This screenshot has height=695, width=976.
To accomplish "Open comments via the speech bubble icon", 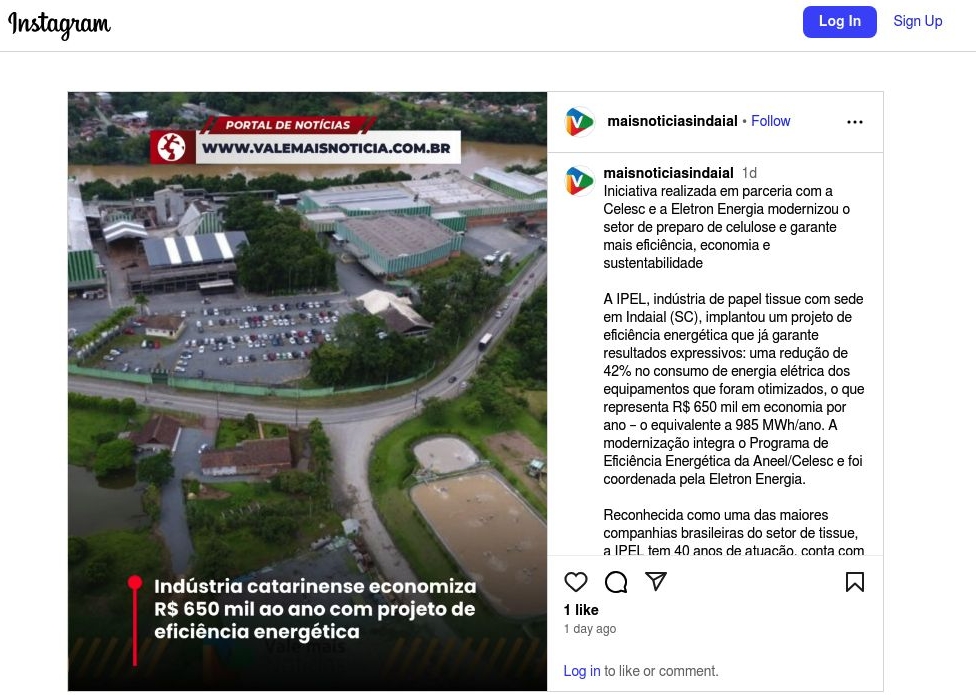I will [616, 582].
